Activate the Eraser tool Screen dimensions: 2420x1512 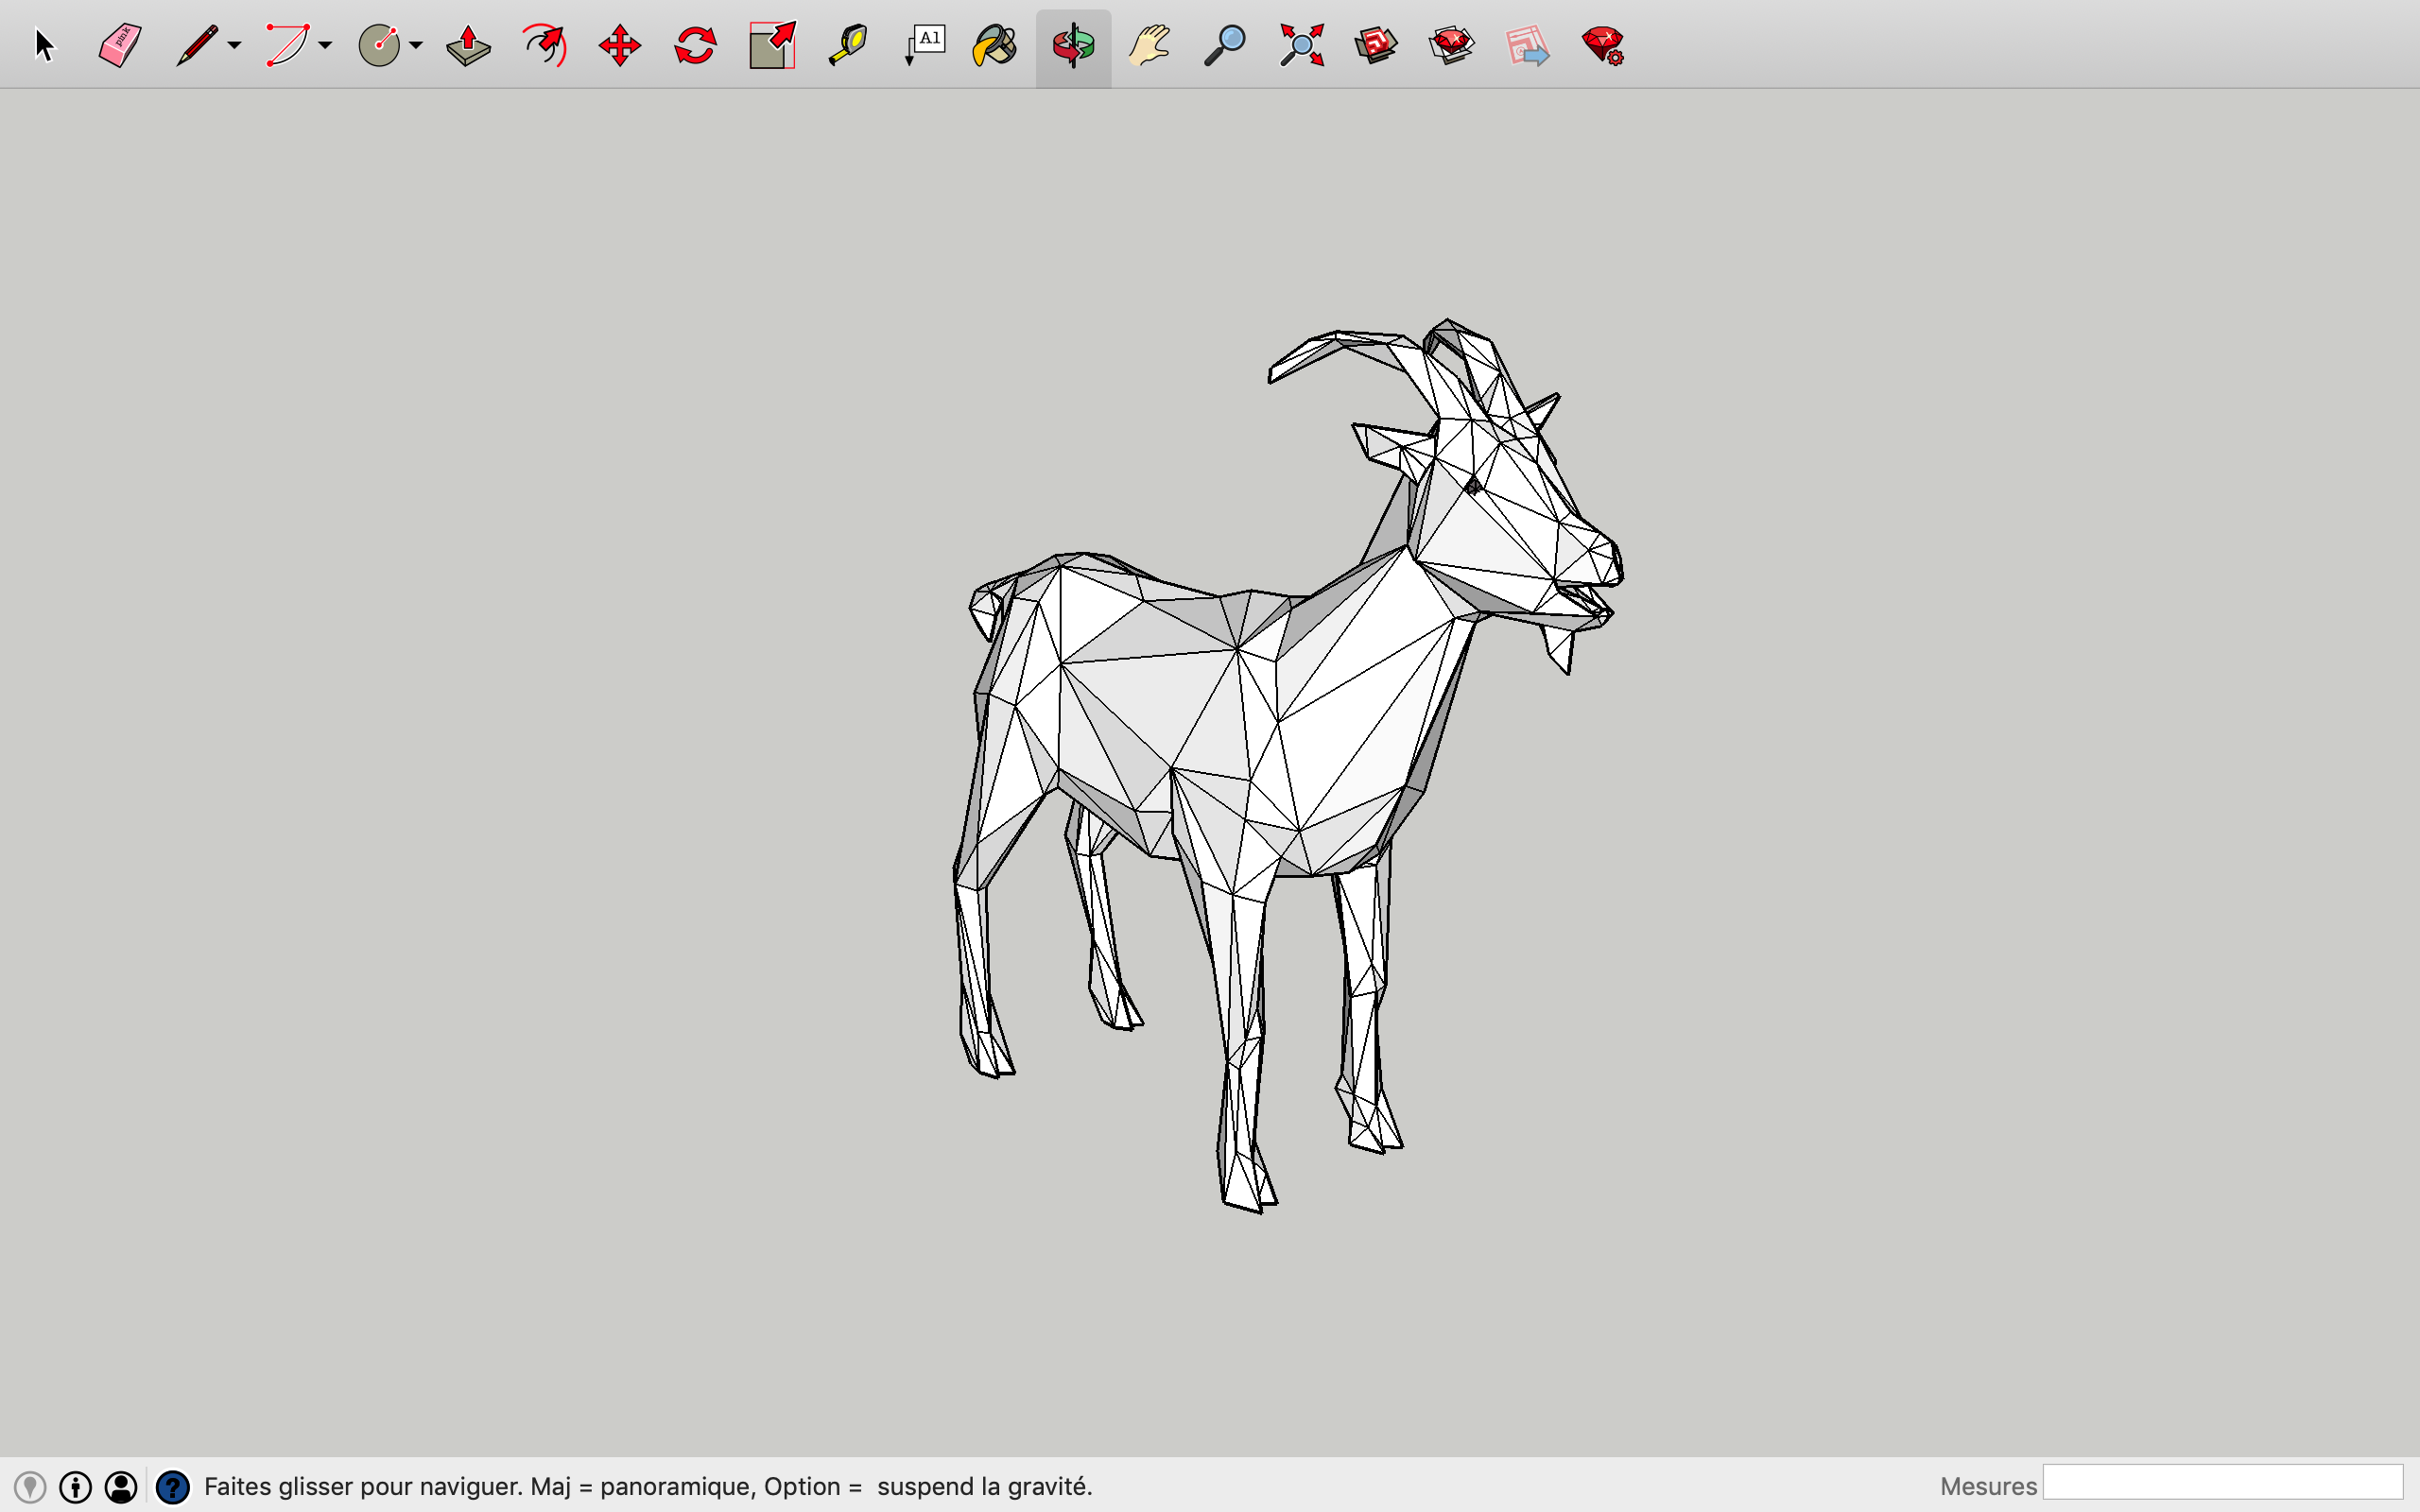[118, 45]
